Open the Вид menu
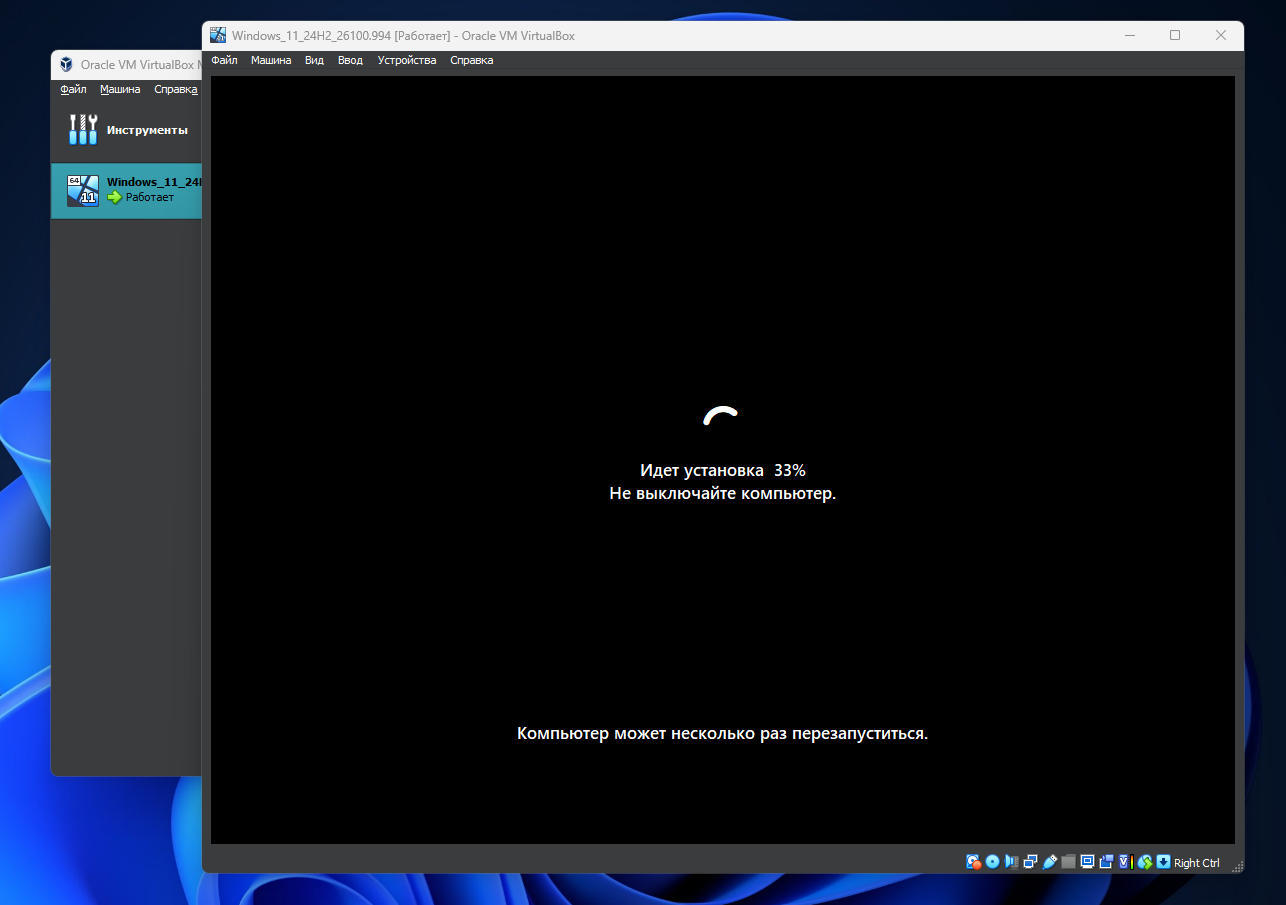Viewport: 1286px width, 905px height. [314, 60]
